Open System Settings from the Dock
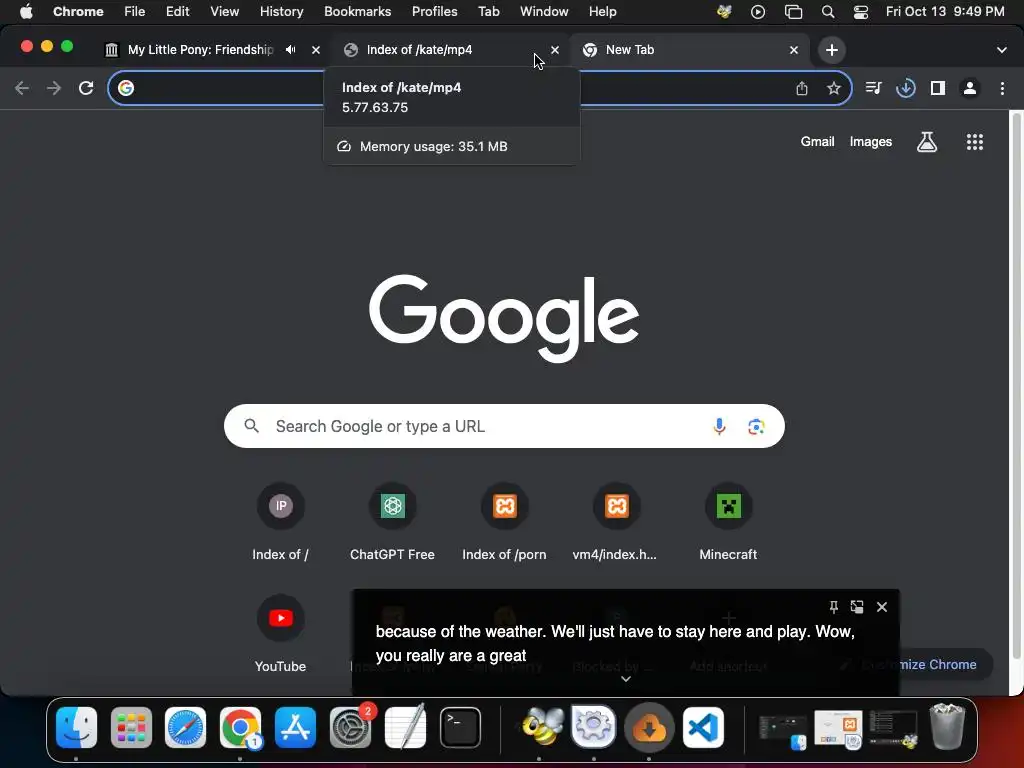 [351, 727]
